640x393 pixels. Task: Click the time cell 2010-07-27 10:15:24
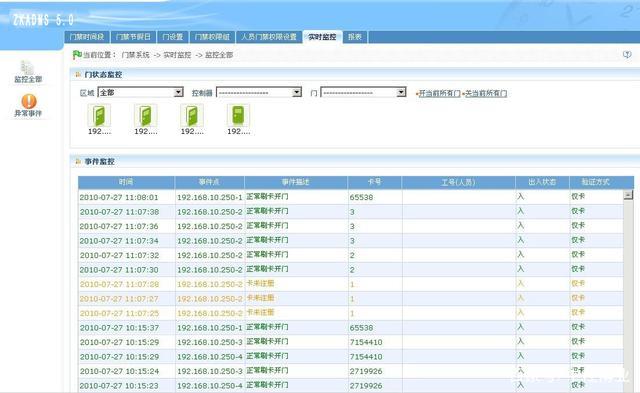coord(119,371)
